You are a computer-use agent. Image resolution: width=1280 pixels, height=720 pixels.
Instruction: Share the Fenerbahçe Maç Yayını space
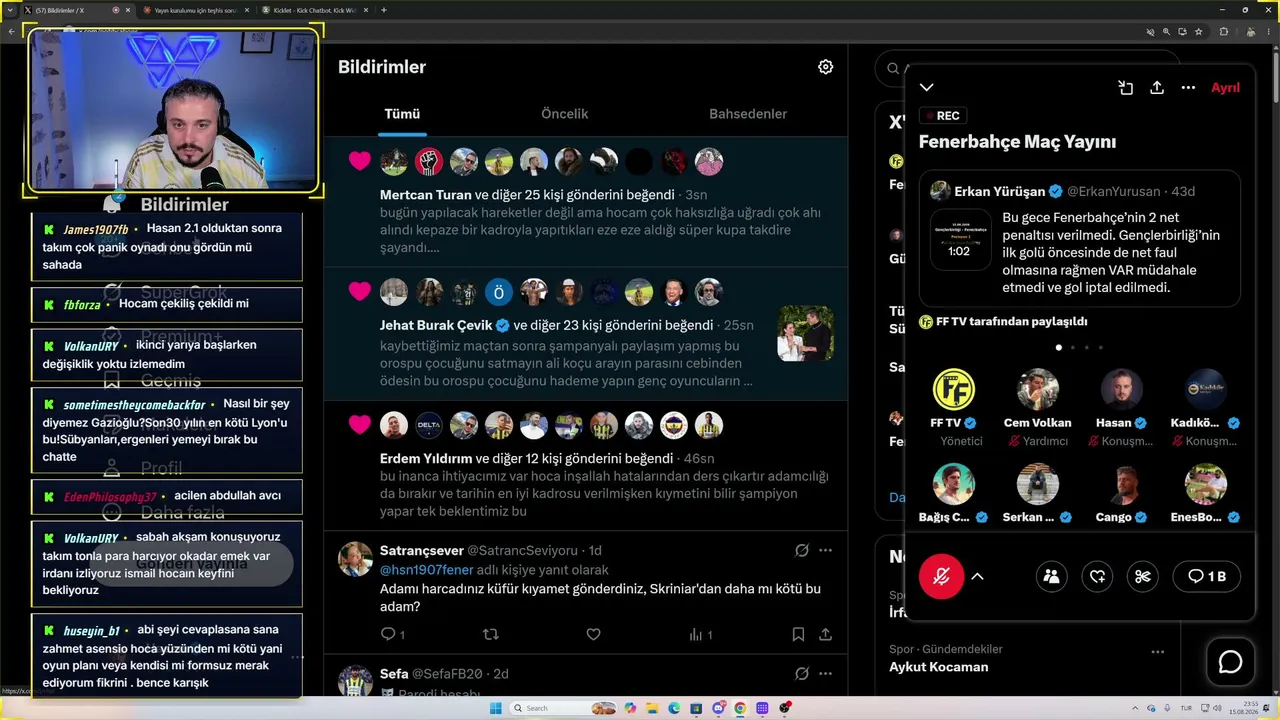(1157, 88)
